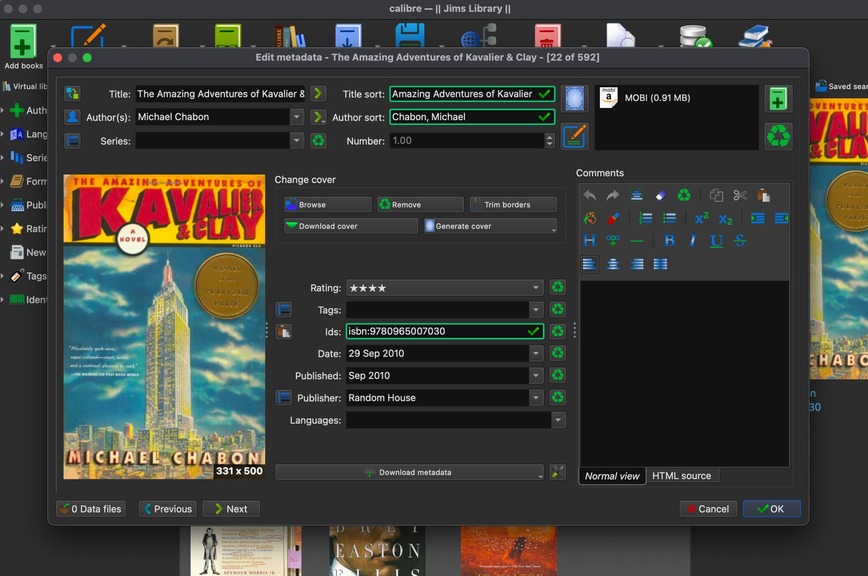Add a format to this book
The image size is (868, 576).
pyautogui.click(x=778, y=99)
